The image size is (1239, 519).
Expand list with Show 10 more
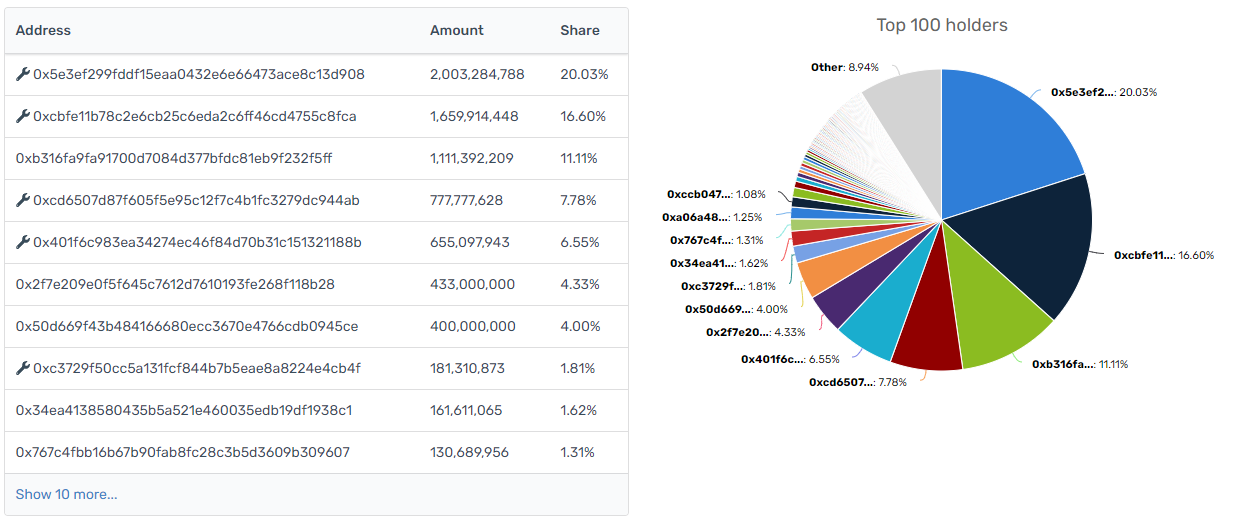point(66,494)
